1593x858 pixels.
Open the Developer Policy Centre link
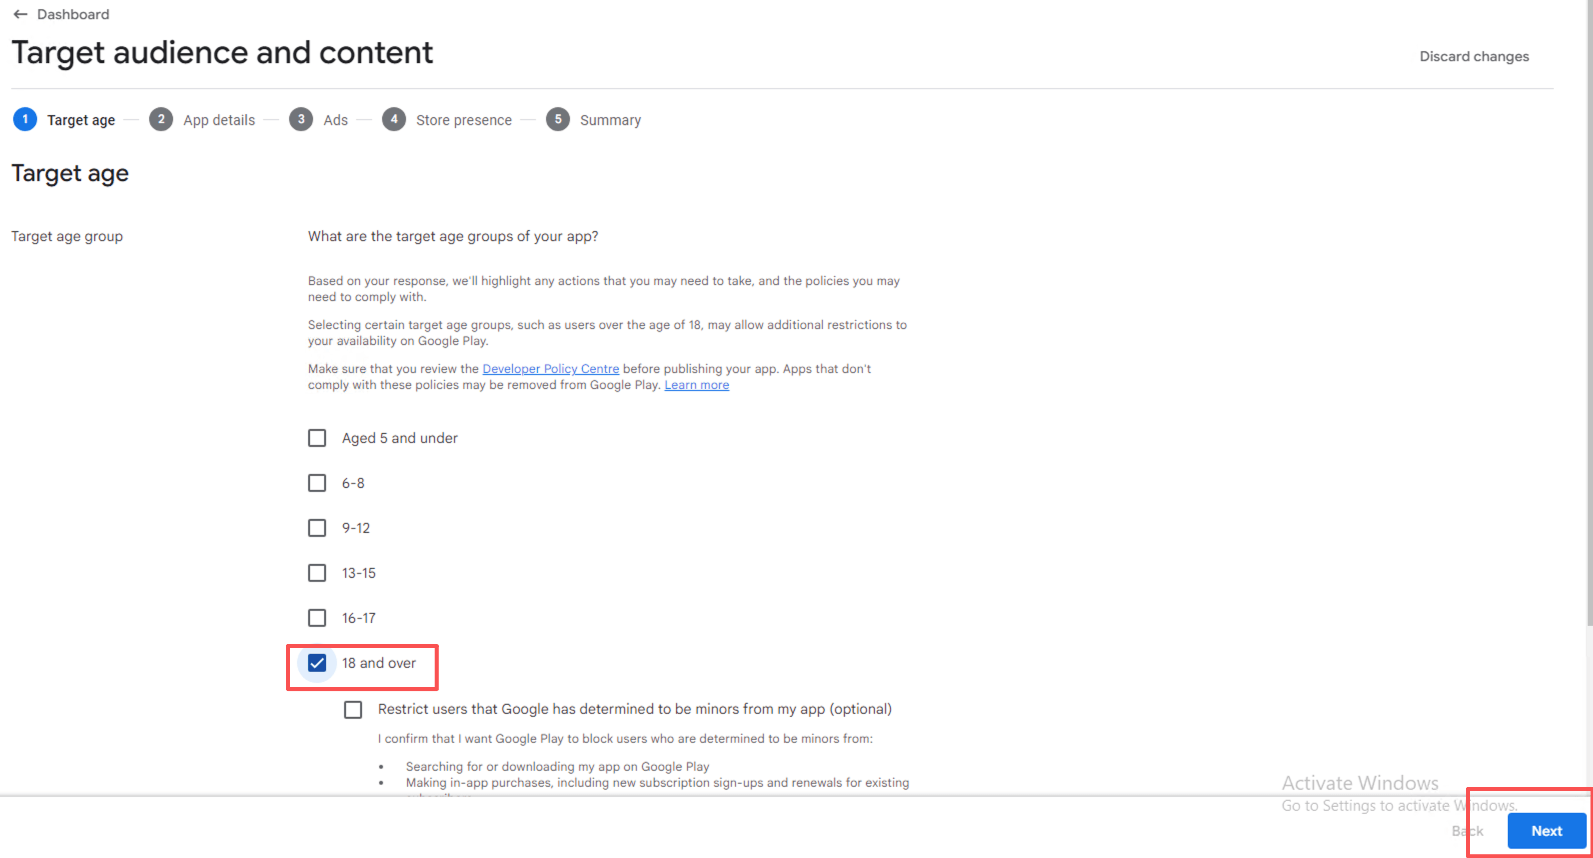coord(550,369)
